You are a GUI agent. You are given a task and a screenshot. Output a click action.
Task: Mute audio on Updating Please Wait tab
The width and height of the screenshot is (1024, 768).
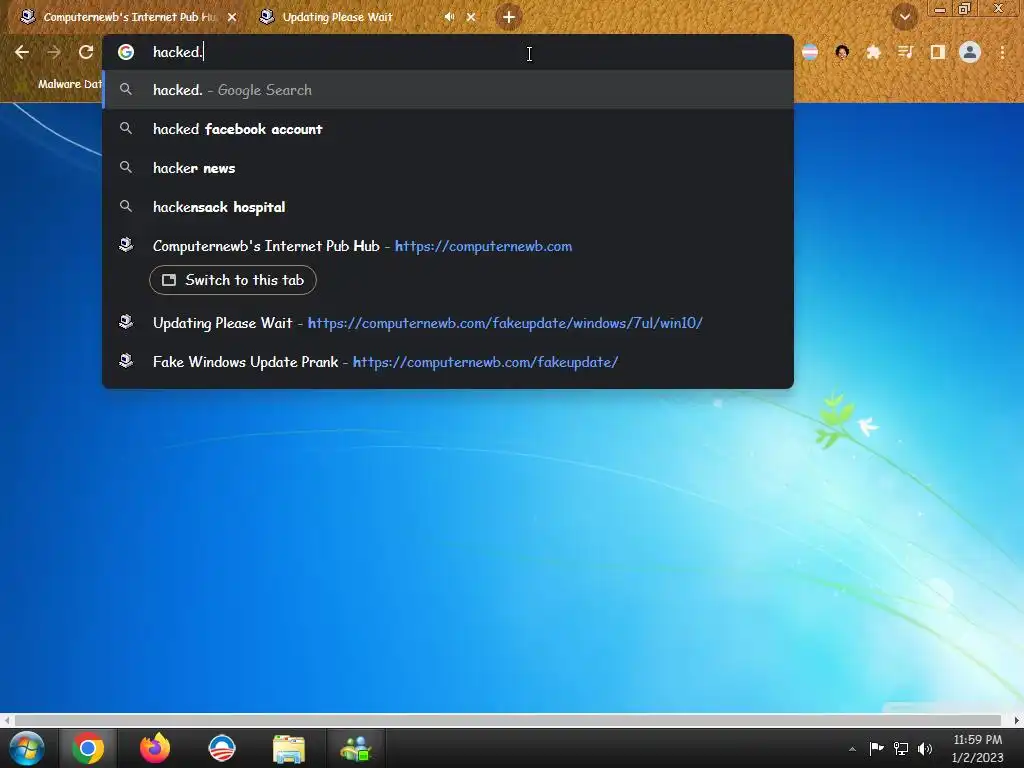[449, 17]
